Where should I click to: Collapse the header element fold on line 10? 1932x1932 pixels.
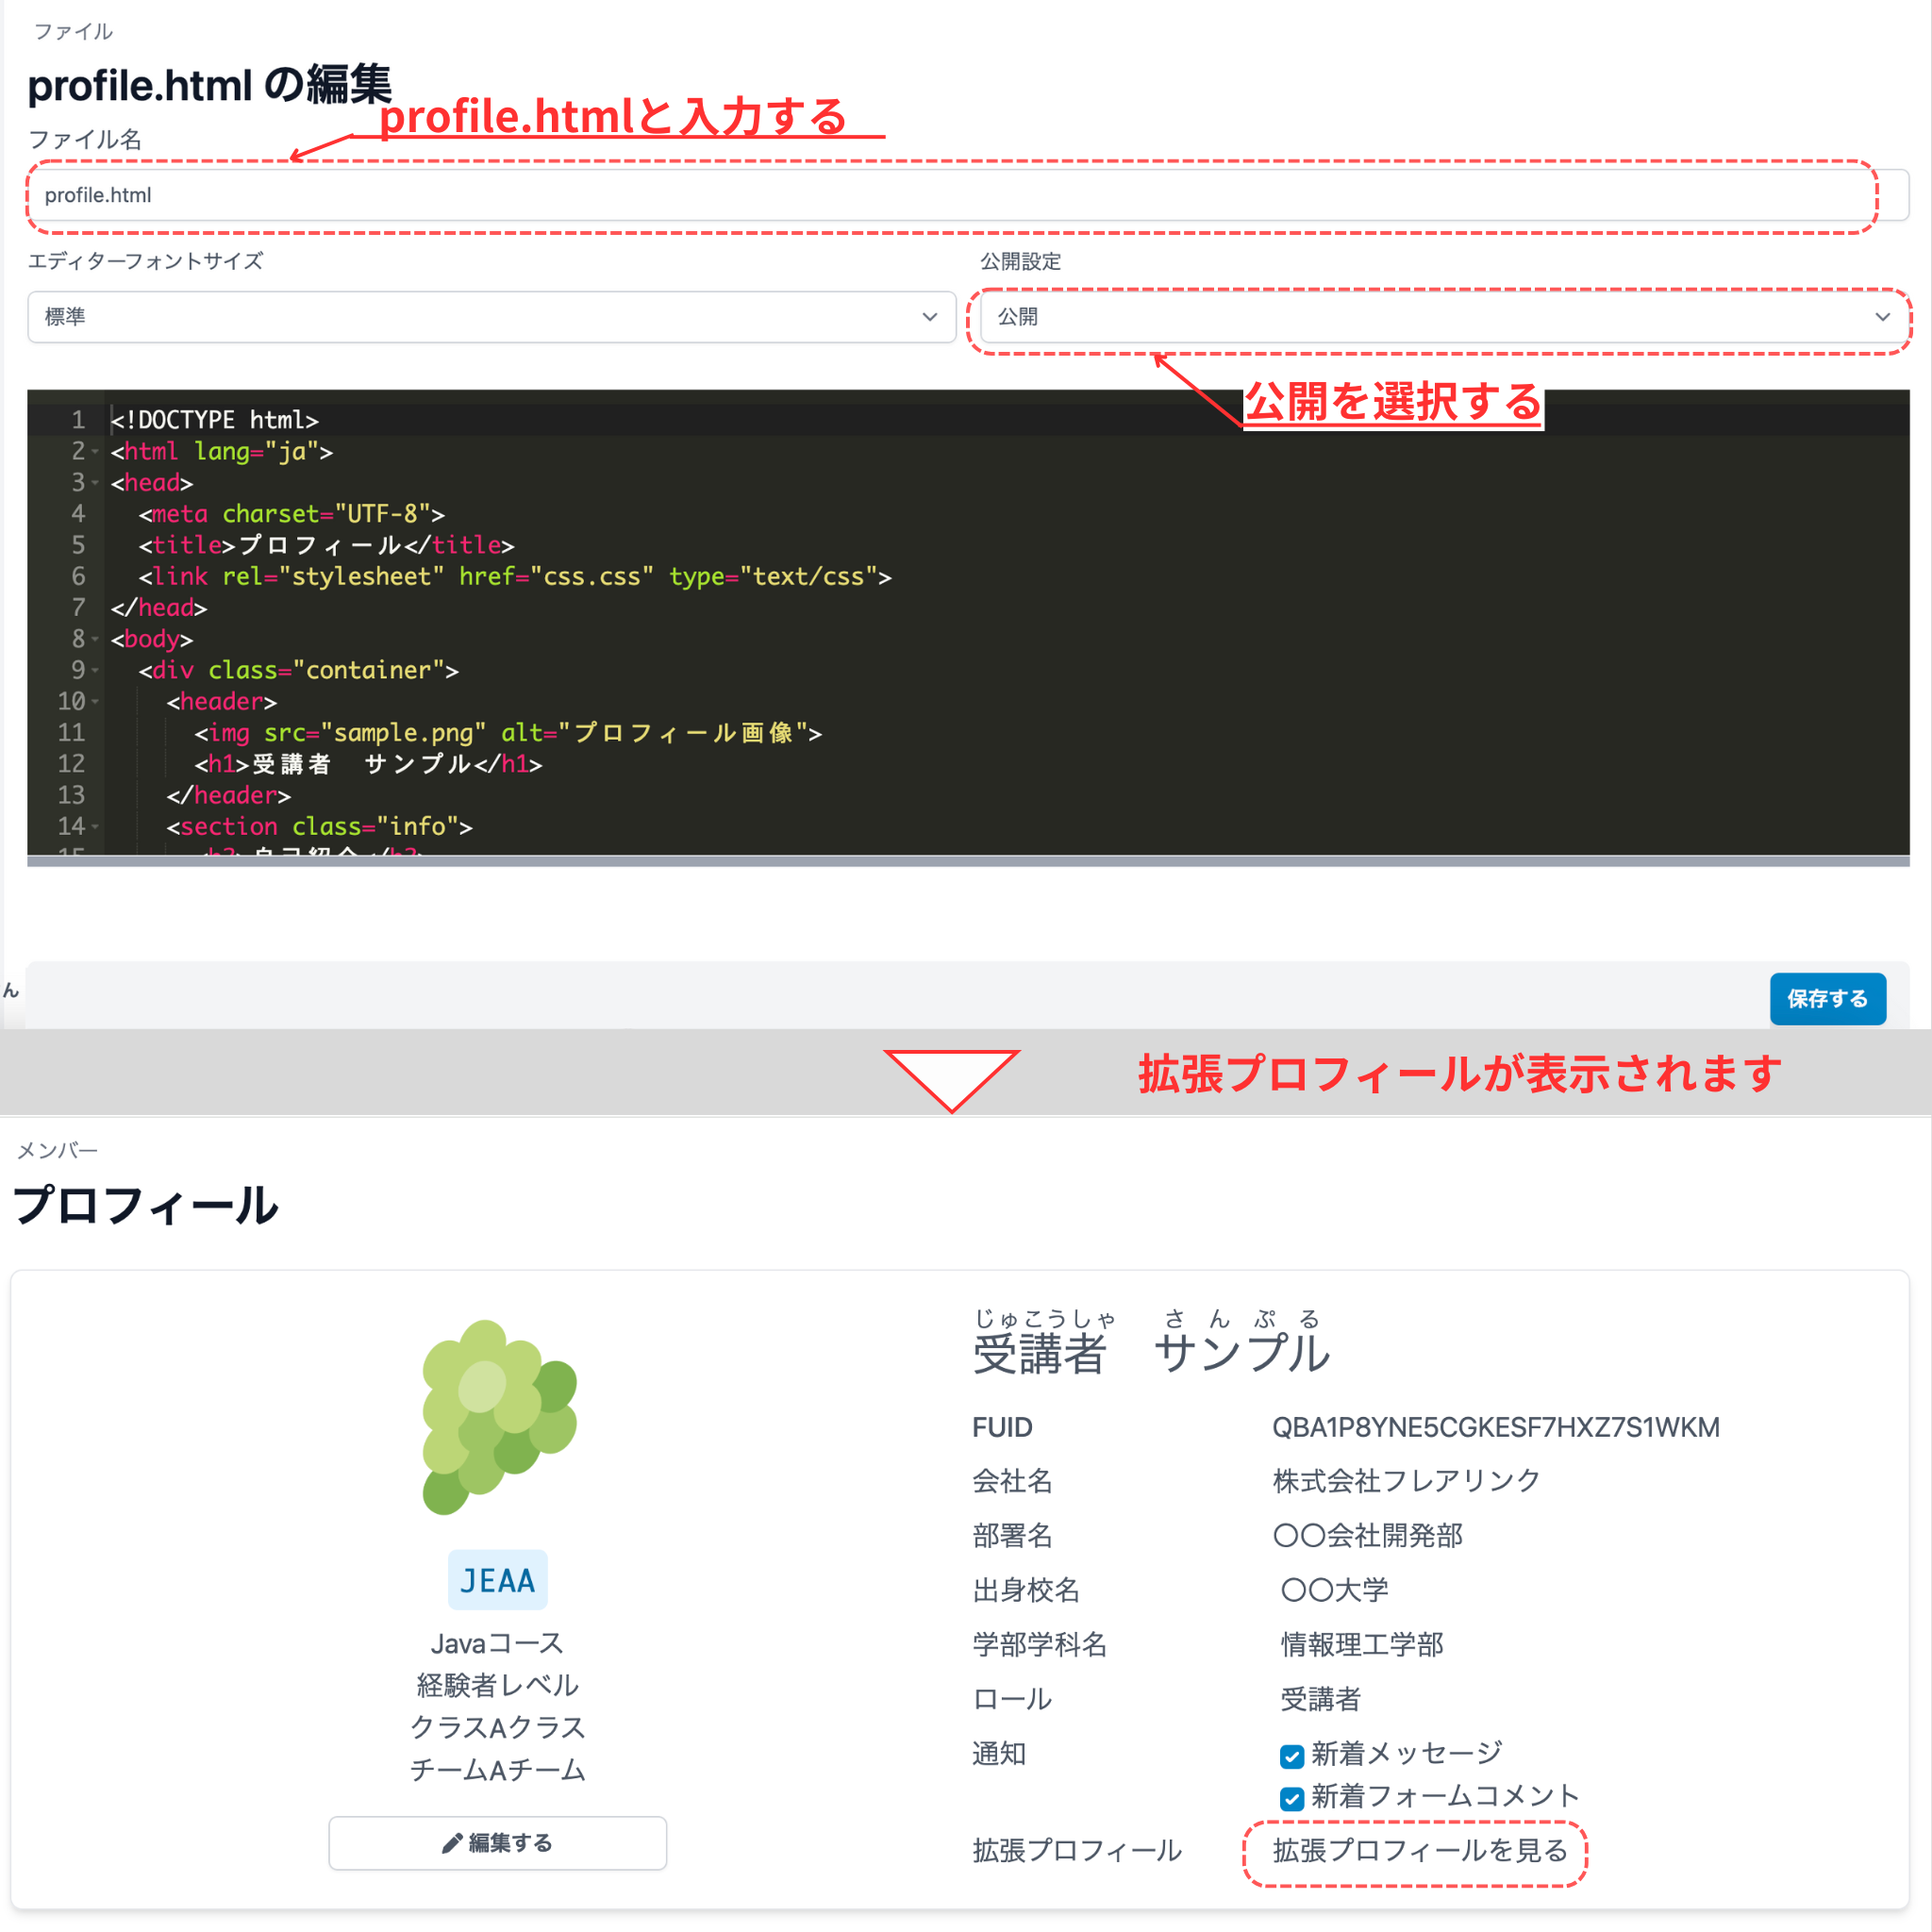coord(95,701)
